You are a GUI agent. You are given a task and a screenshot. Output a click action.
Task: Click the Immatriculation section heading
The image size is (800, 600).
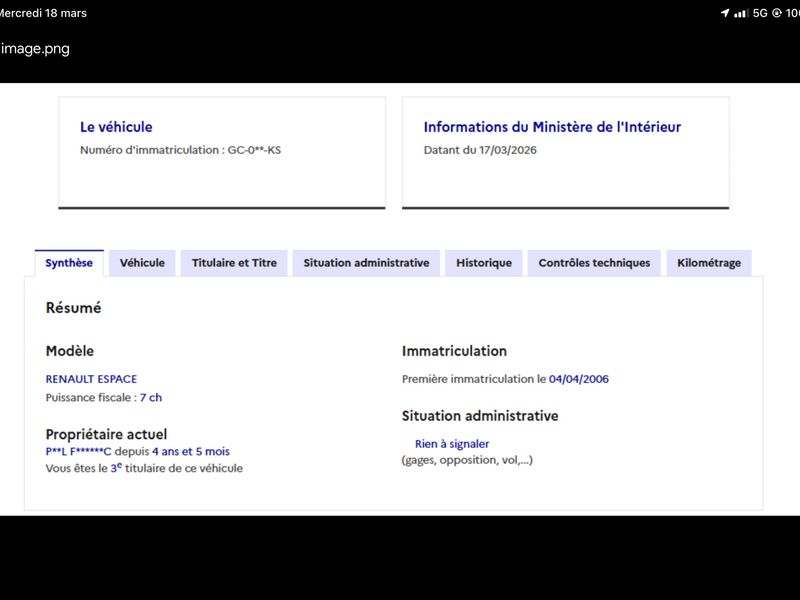pyautogui.click(x=454, y=351)
